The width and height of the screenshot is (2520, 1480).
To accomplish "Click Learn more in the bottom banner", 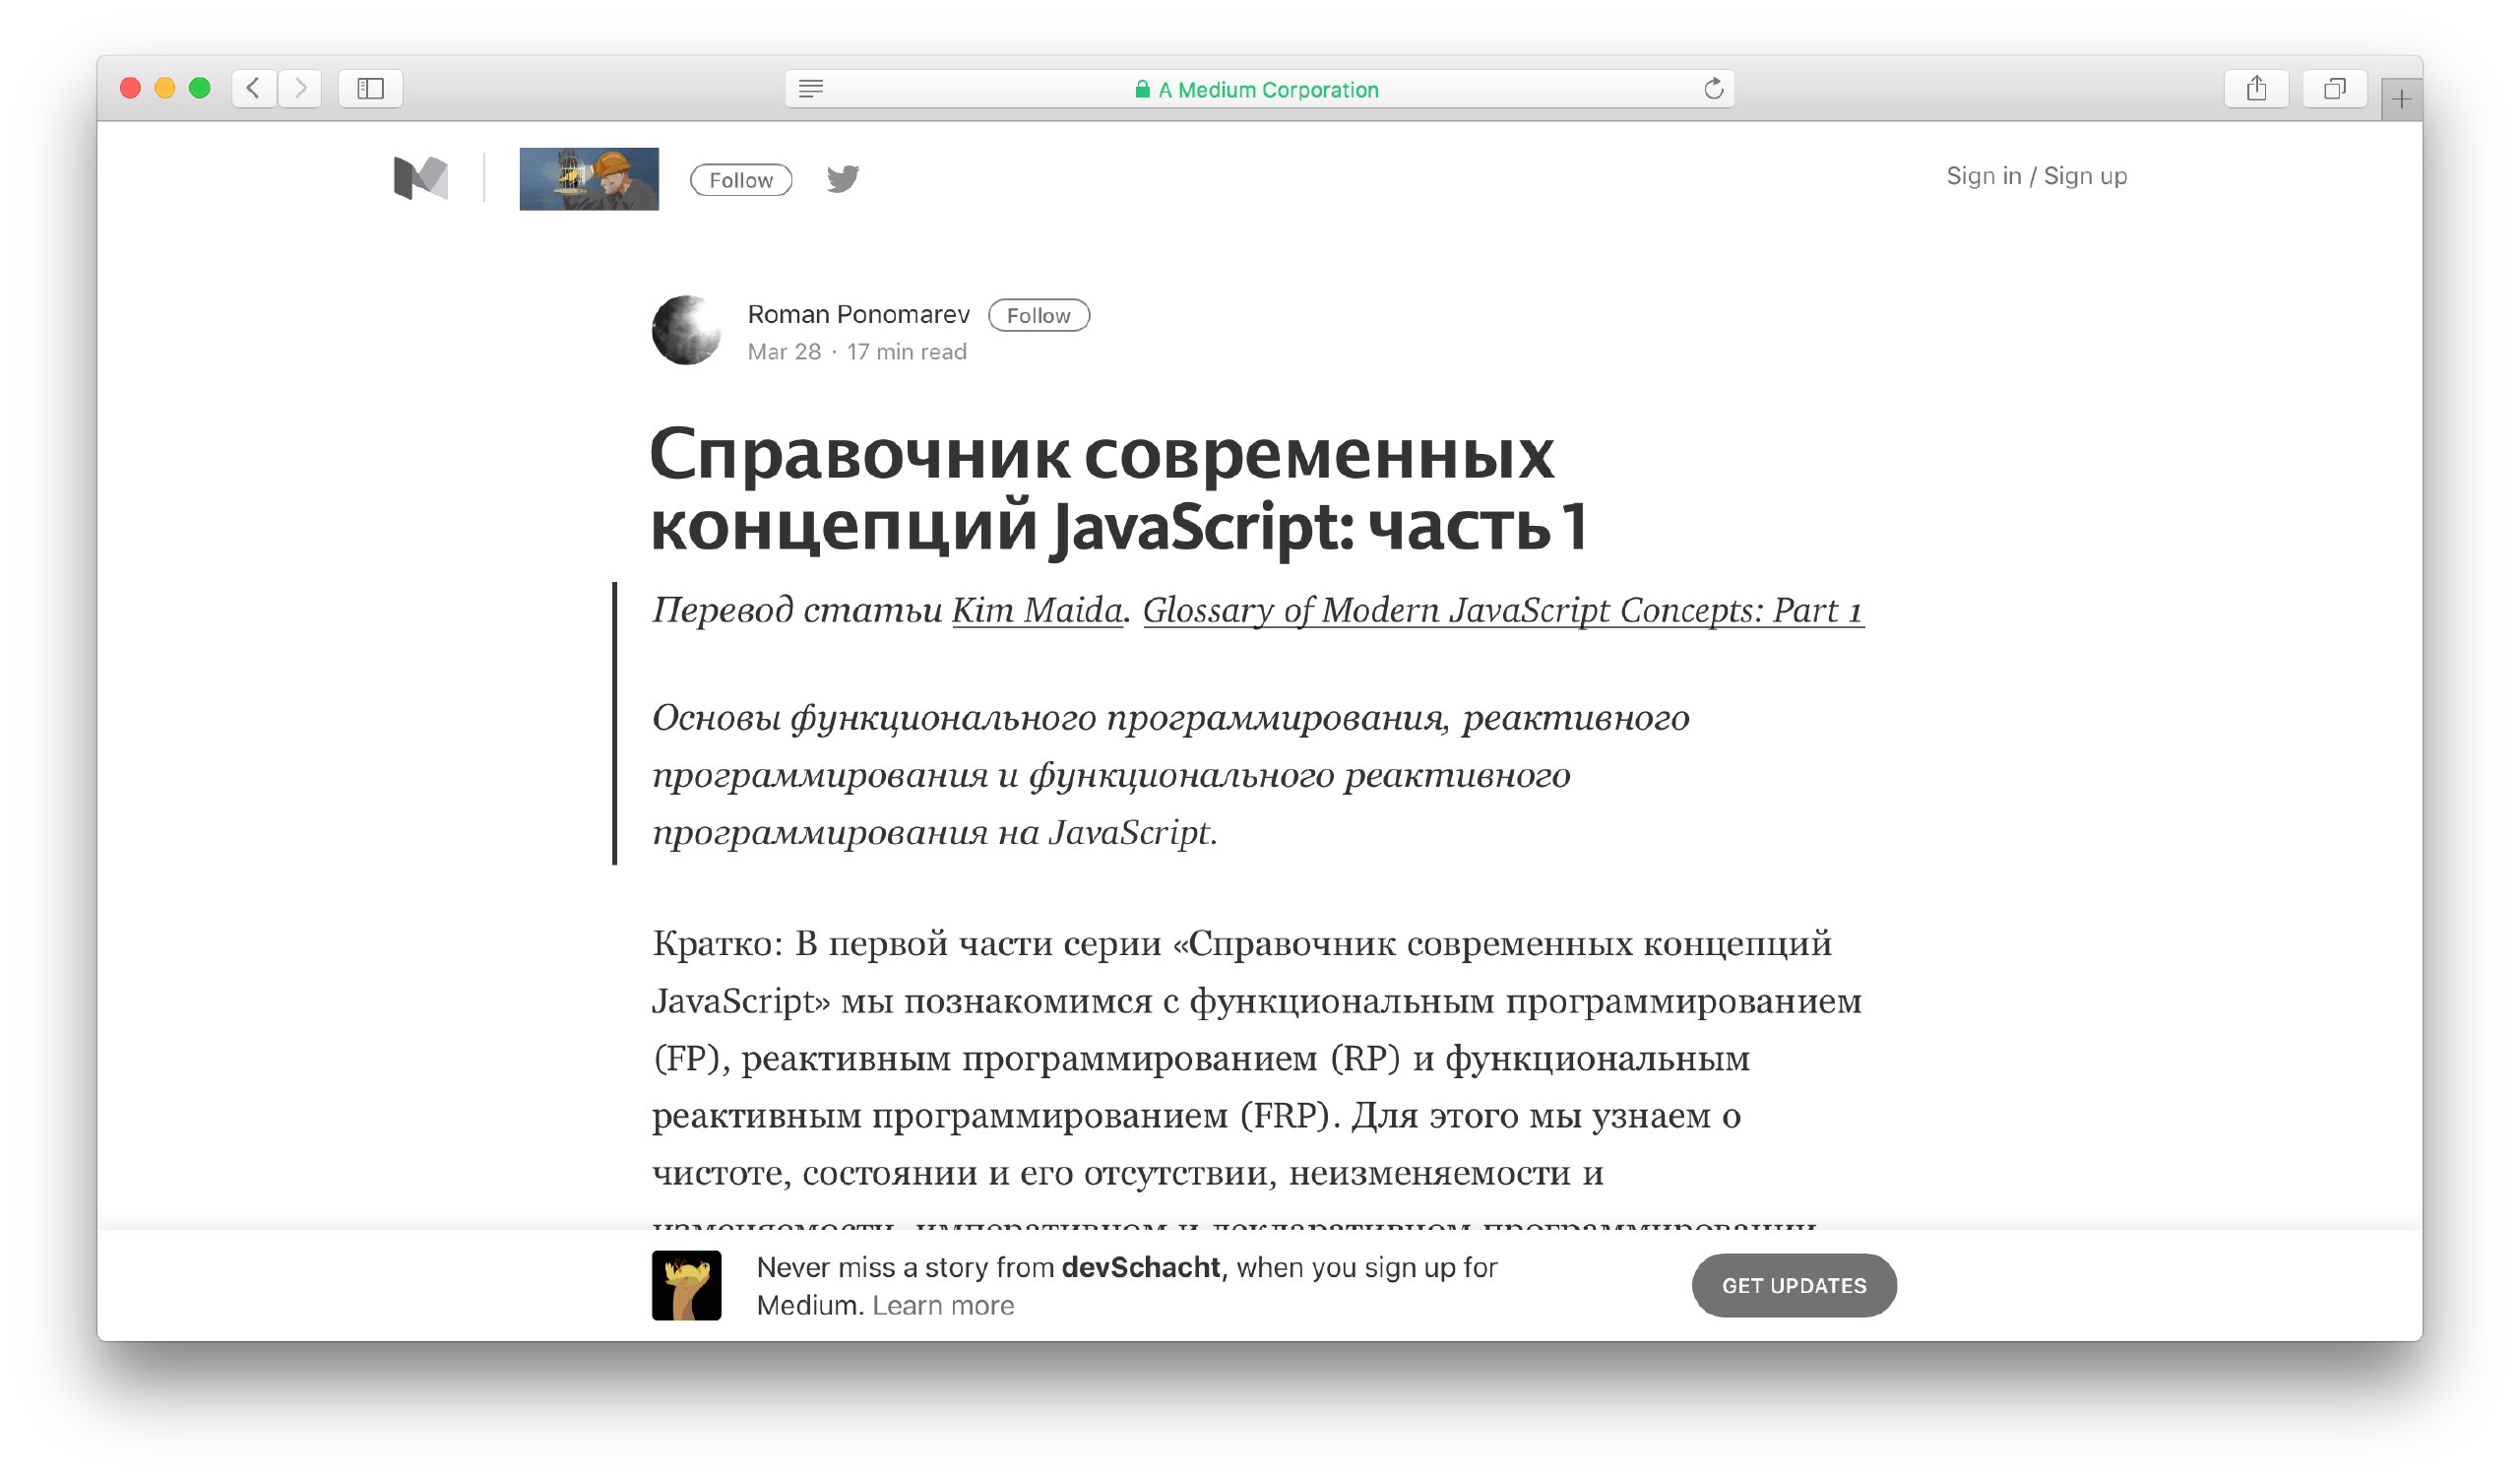I will tap(943, 1305).
